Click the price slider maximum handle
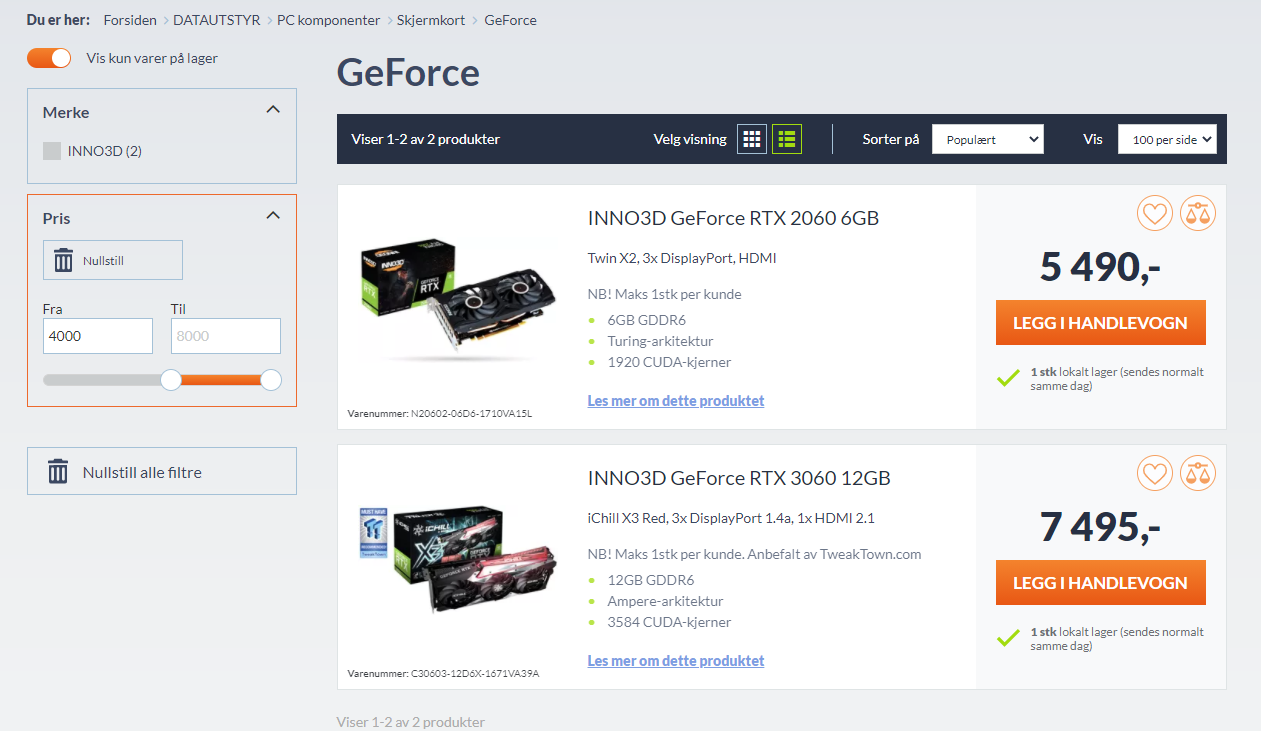This screenshot has width=1261, height=731. (271, 380)
